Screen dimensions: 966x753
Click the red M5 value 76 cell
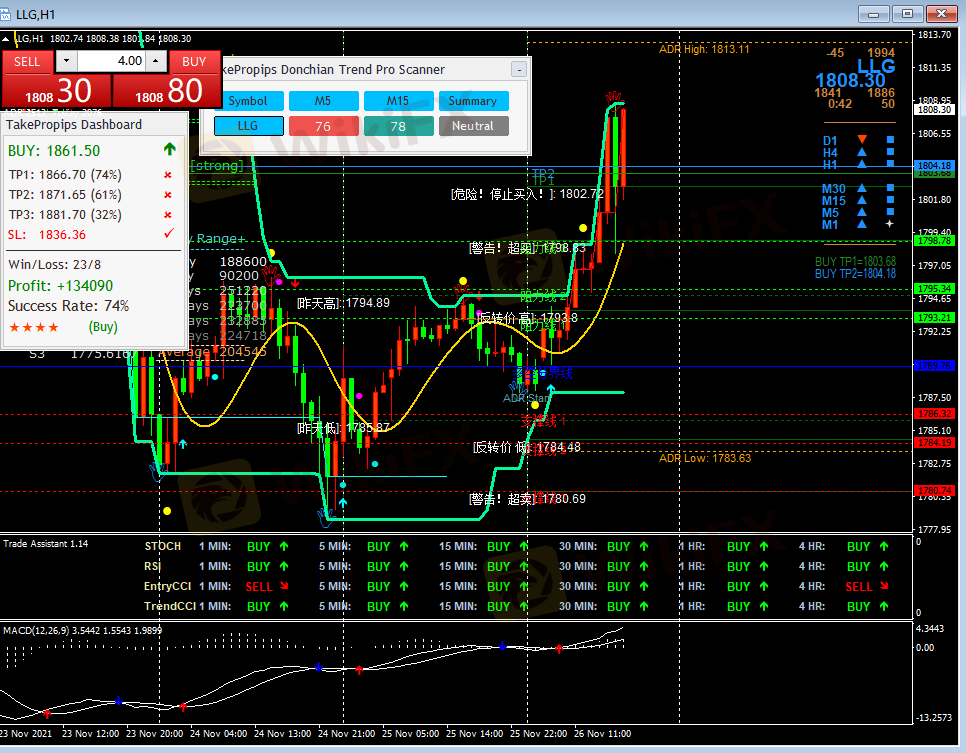tap(323, 126)
